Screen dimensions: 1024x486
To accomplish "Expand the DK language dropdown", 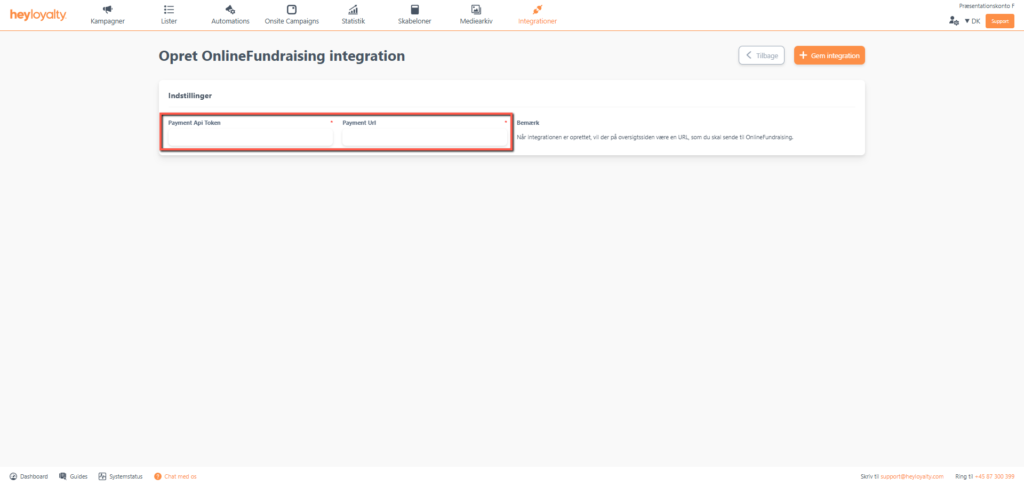I will 971,21.
